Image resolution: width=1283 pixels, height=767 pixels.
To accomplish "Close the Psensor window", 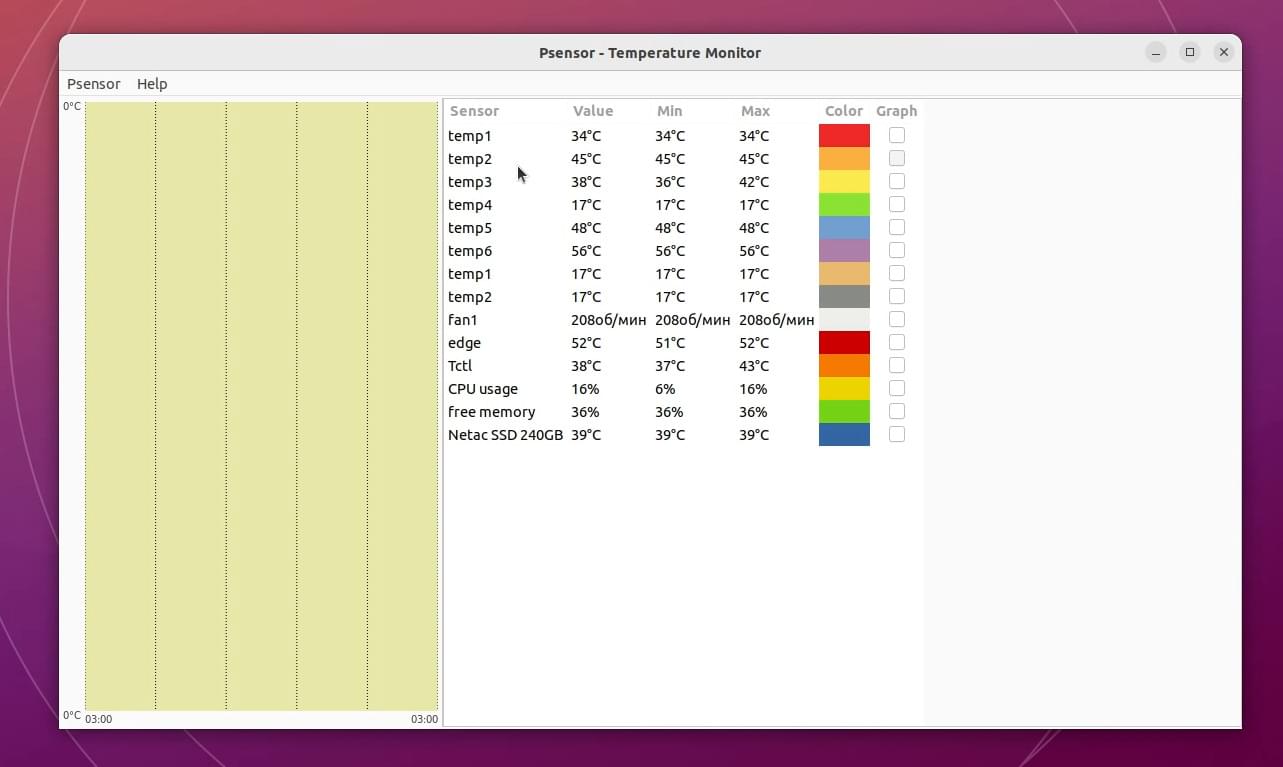I will point(1224,52).
